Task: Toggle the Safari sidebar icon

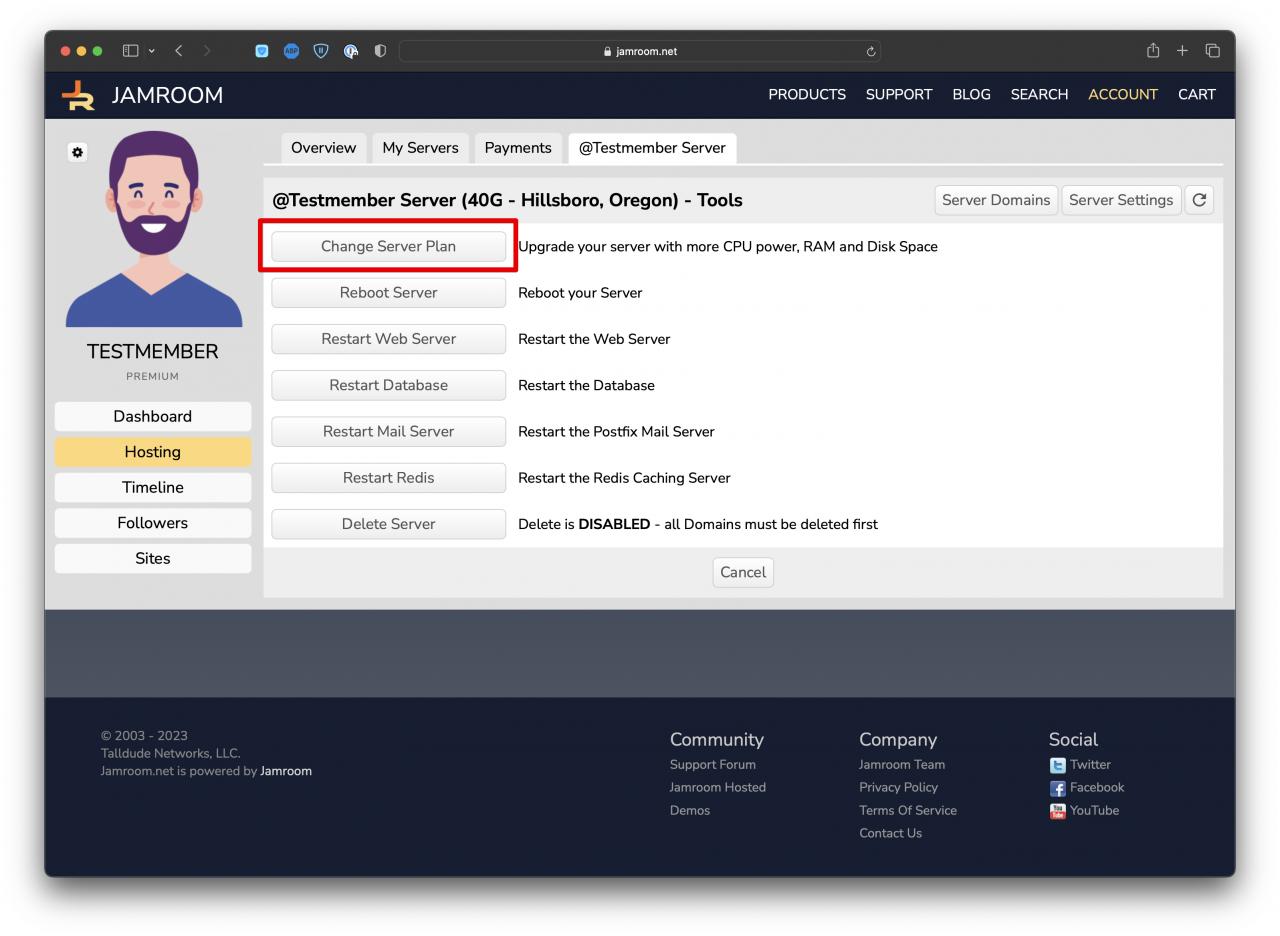Action: tap(130, 51)
